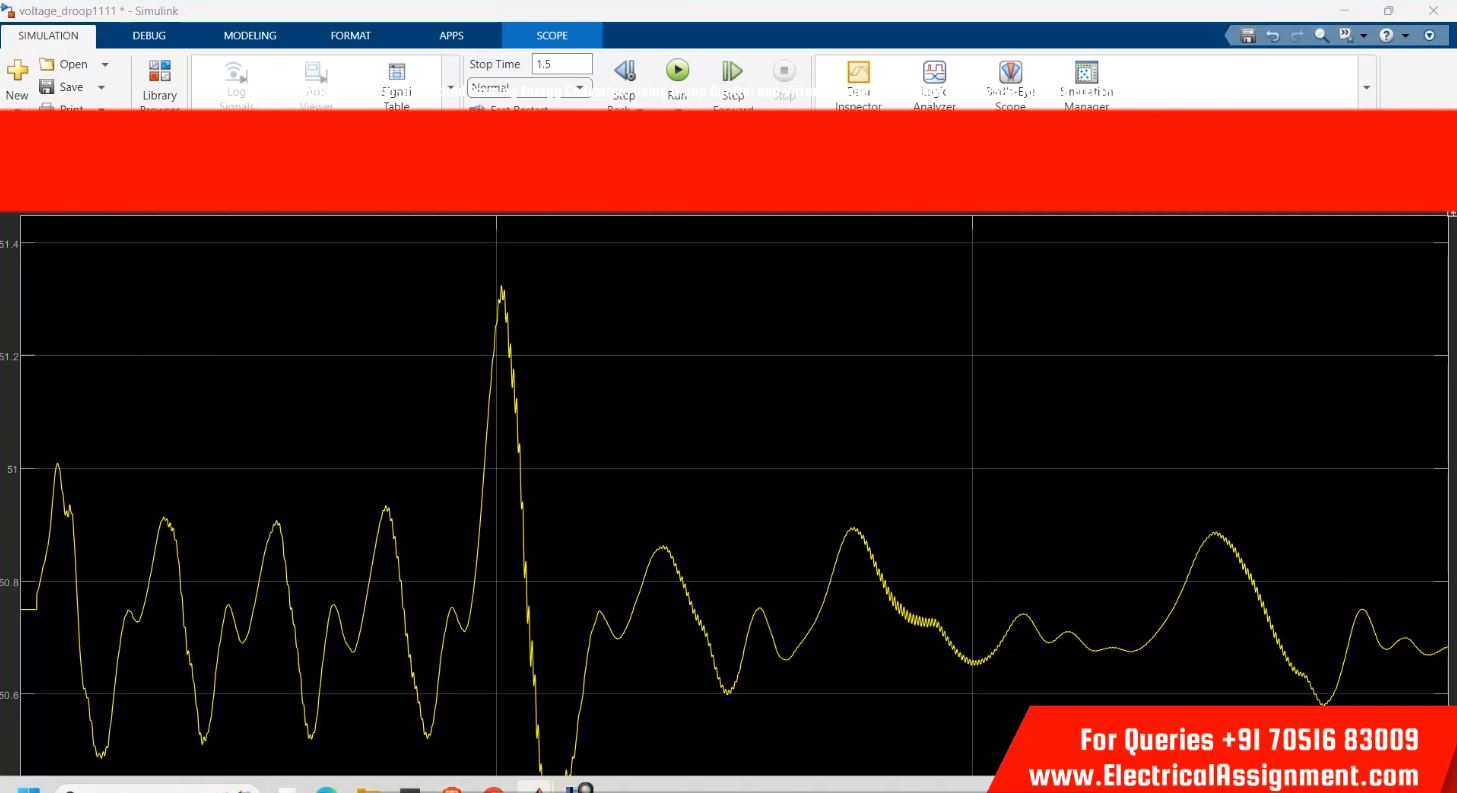Open the Bird's-Eye Scope
Viewport: 1457px width, 793px height.
[1010, 73]
